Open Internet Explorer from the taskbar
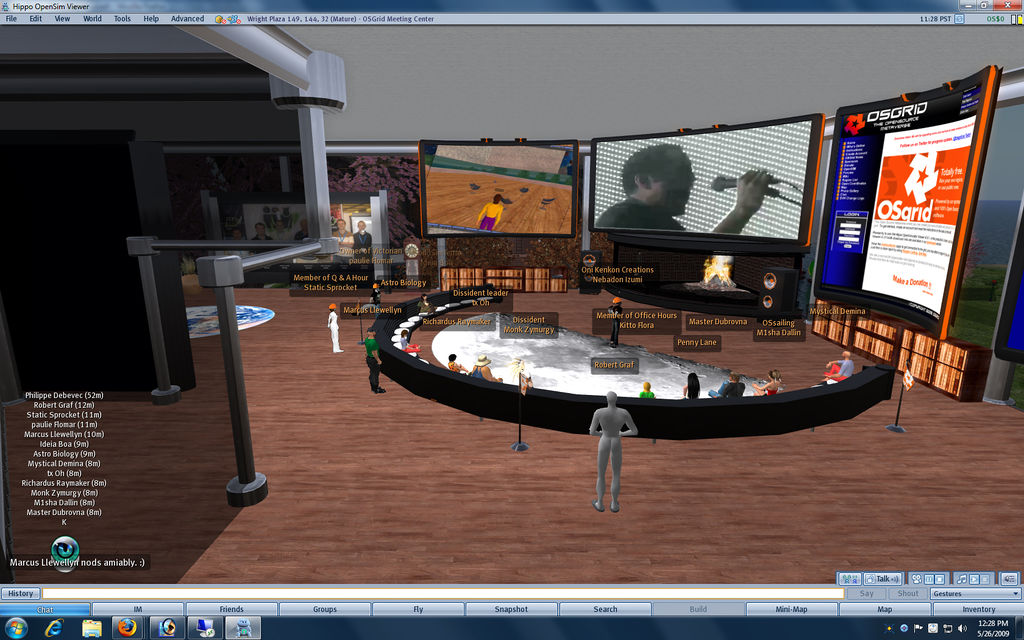Screen dimensions: 1024x640 pos(54,628)
